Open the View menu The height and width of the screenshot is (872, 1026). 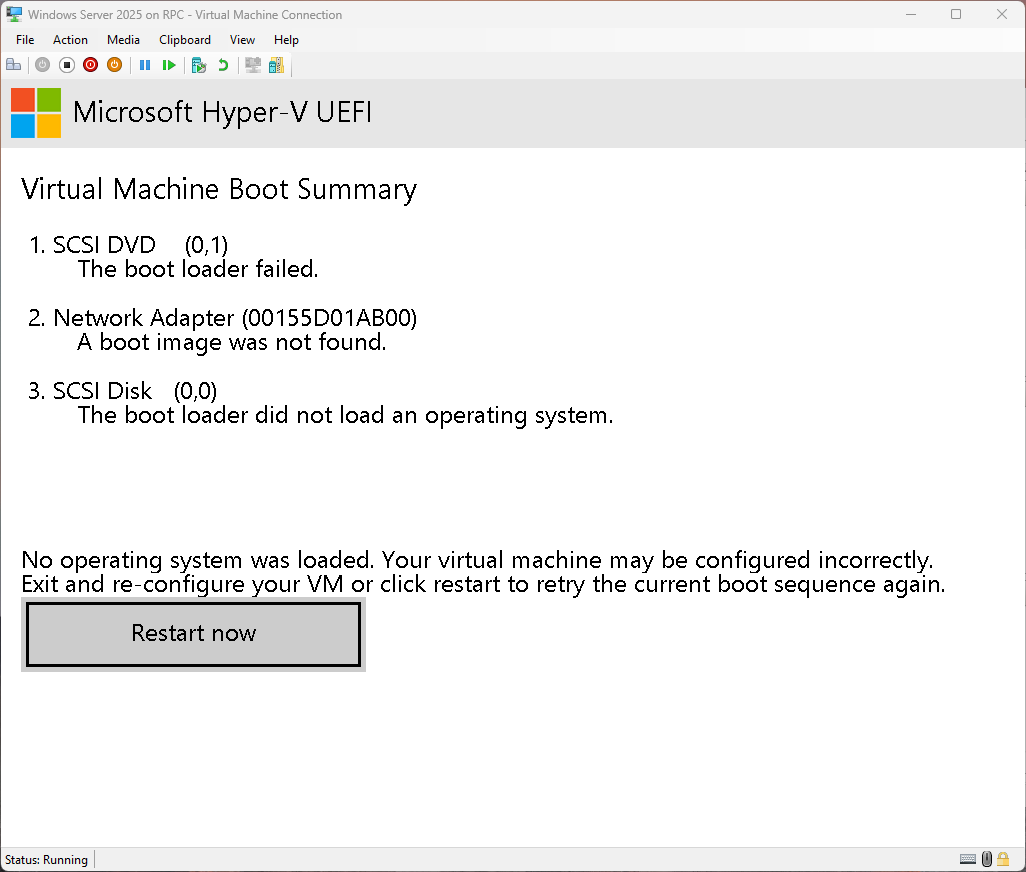pyautogui.click(x=242, y=40)
